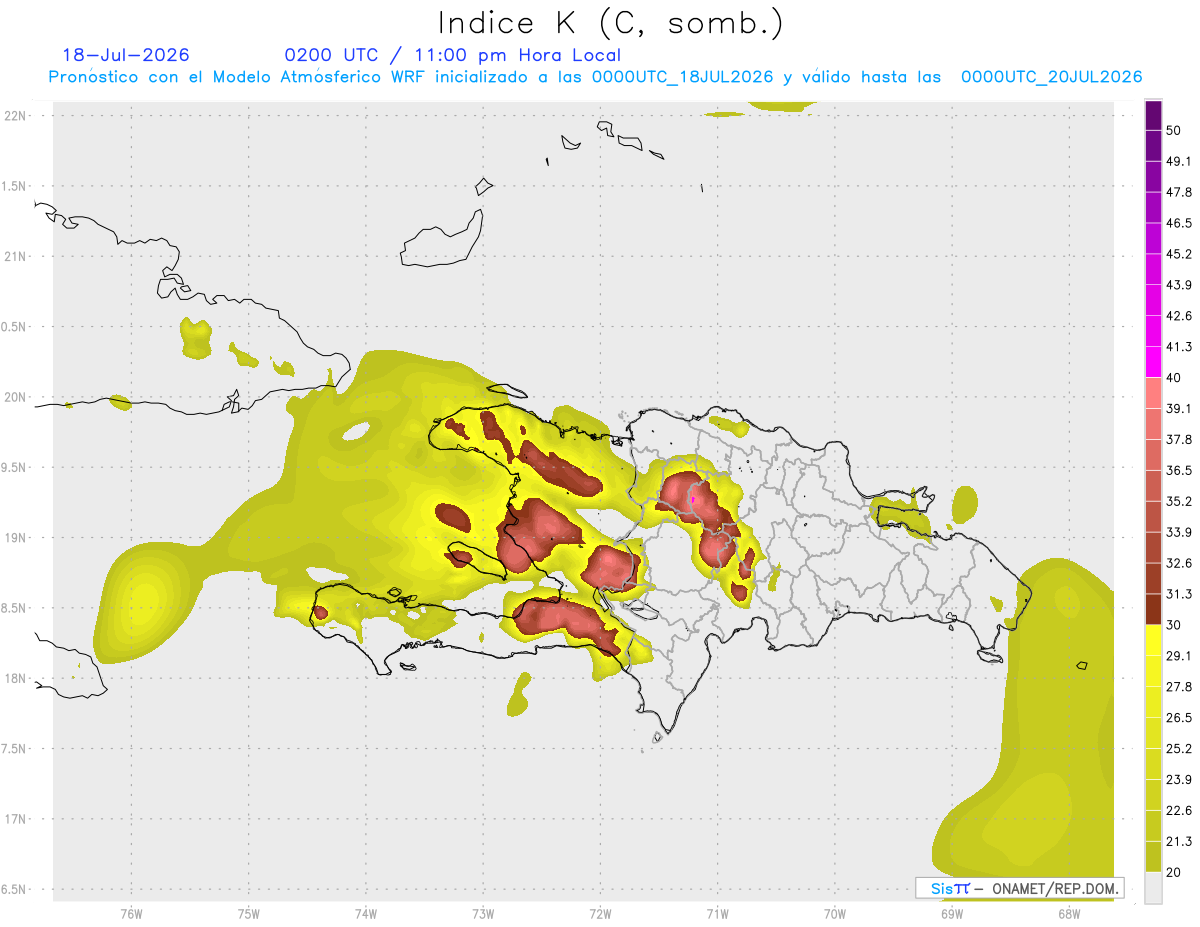Click the colorbar value "32.6"
The height and width of the screenshot is (927, 1200).
click(1178, 563)
